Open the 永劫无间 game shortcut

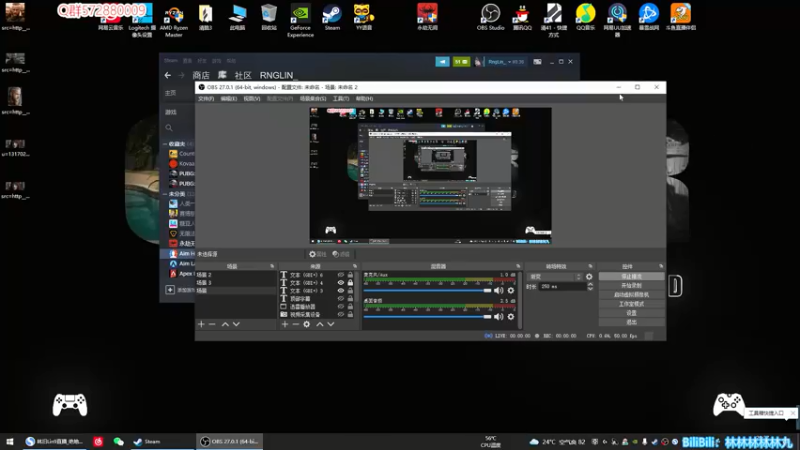click(x=427, y=17)
